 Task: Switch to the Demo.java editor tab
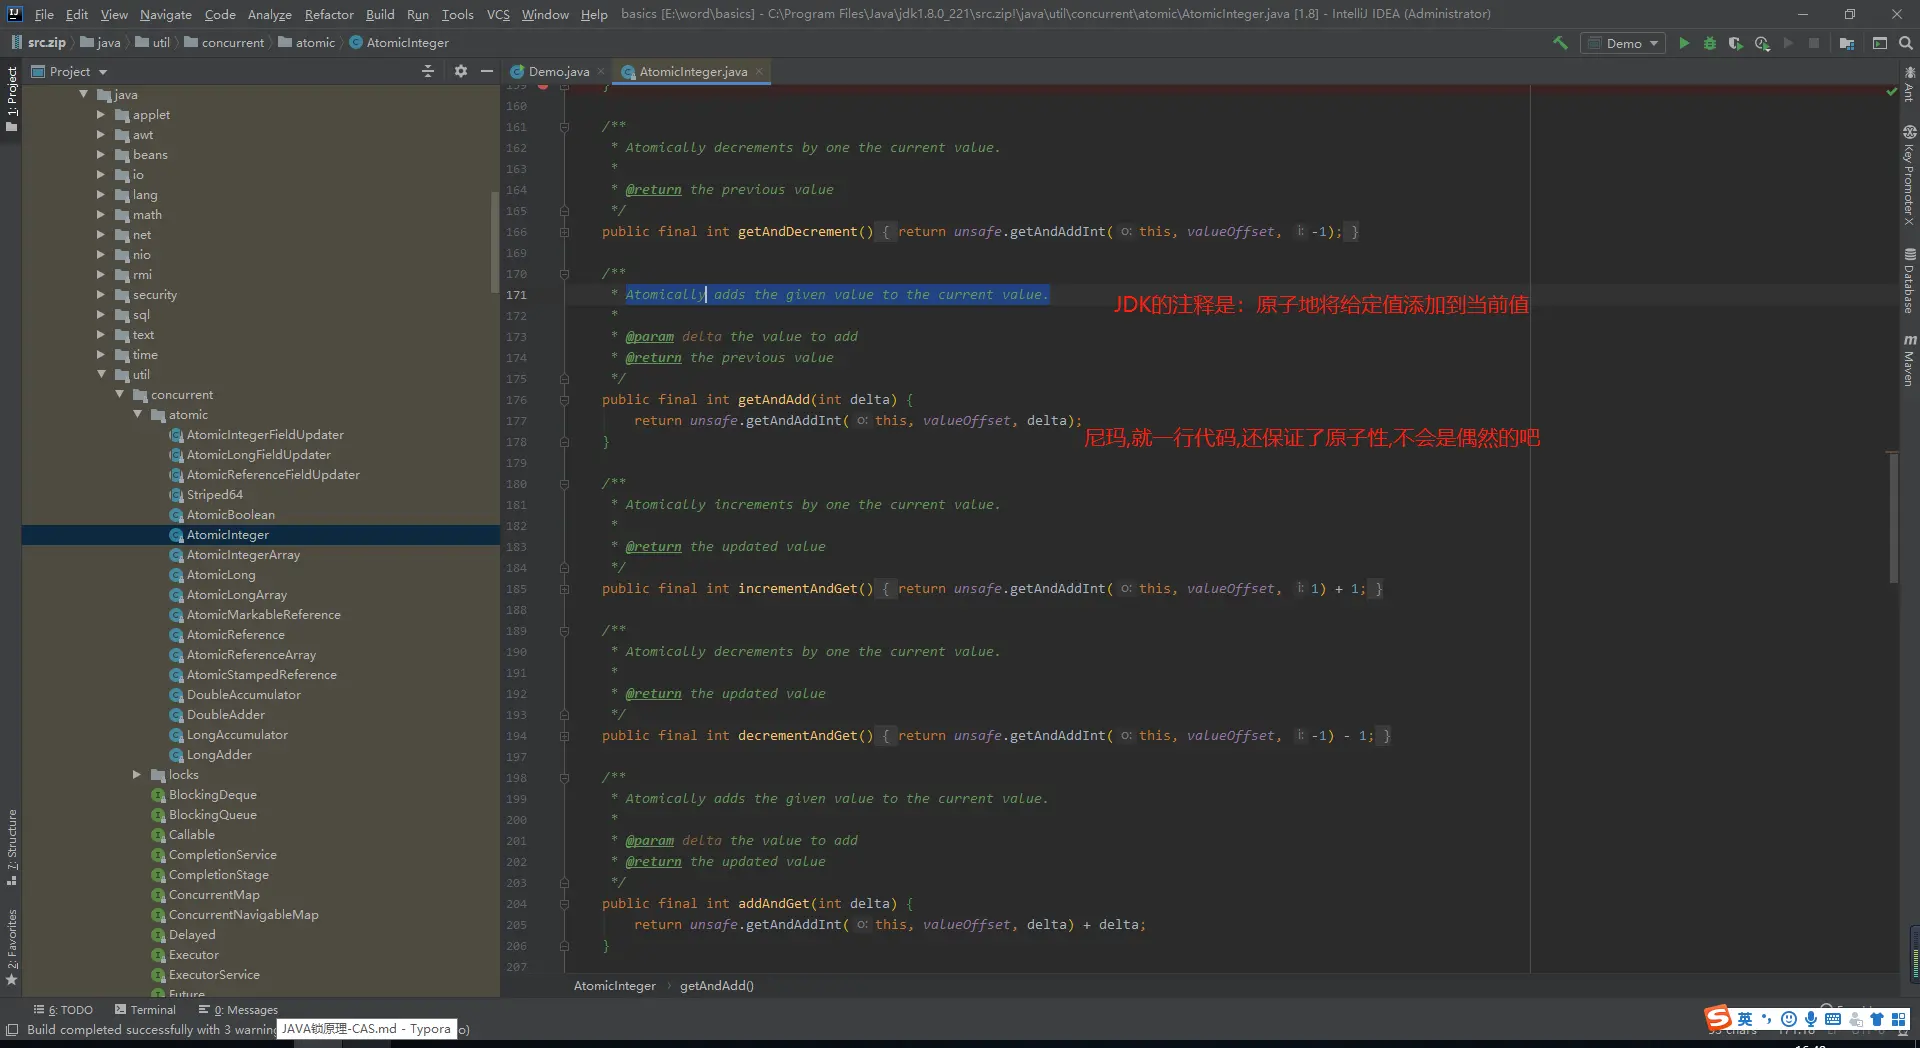click(x=558, y=71)
